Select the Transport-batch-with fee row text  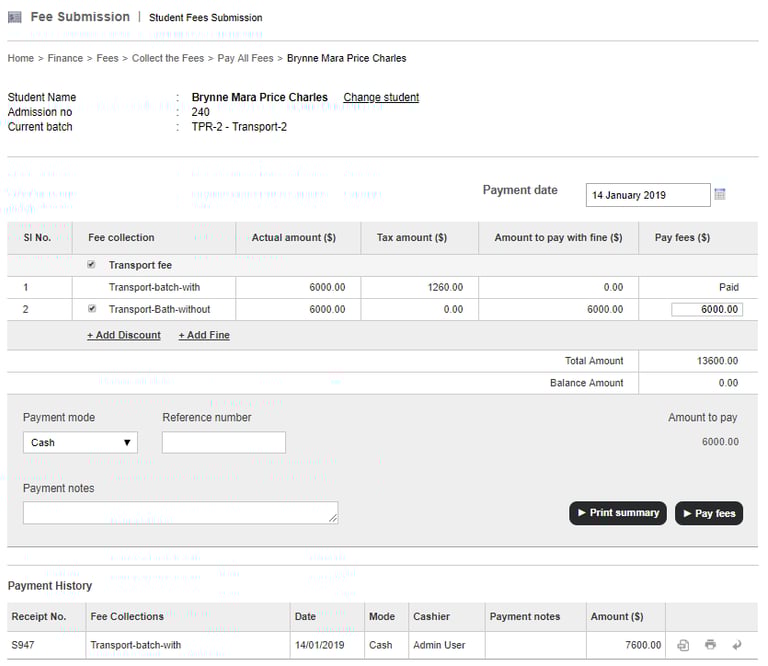[x=154, y=287]
